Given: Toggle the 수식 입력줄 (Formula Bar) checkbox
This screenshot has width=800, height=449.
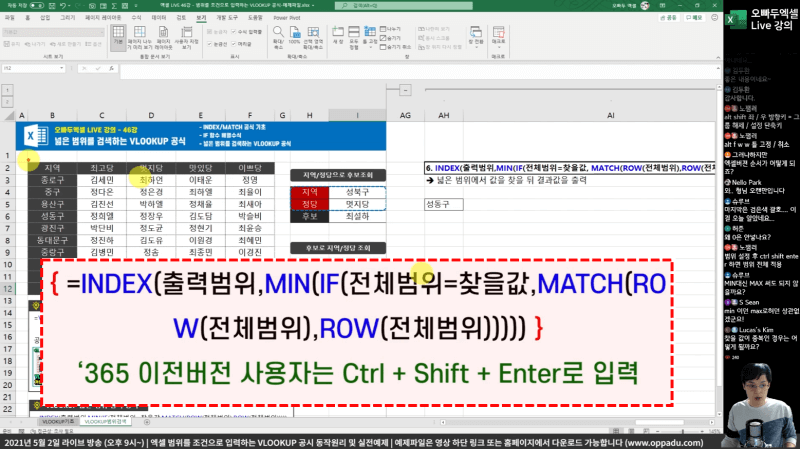Looking at the screenshot, I should tap(234, 32).
